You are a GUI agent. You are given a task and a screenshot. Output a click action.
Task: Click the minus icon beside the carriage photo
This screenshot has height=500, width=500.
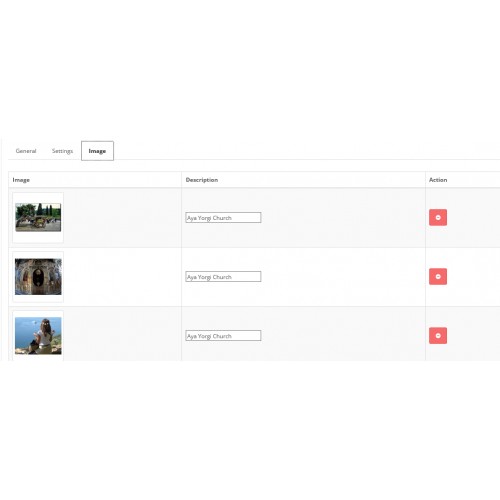(438, 217)
